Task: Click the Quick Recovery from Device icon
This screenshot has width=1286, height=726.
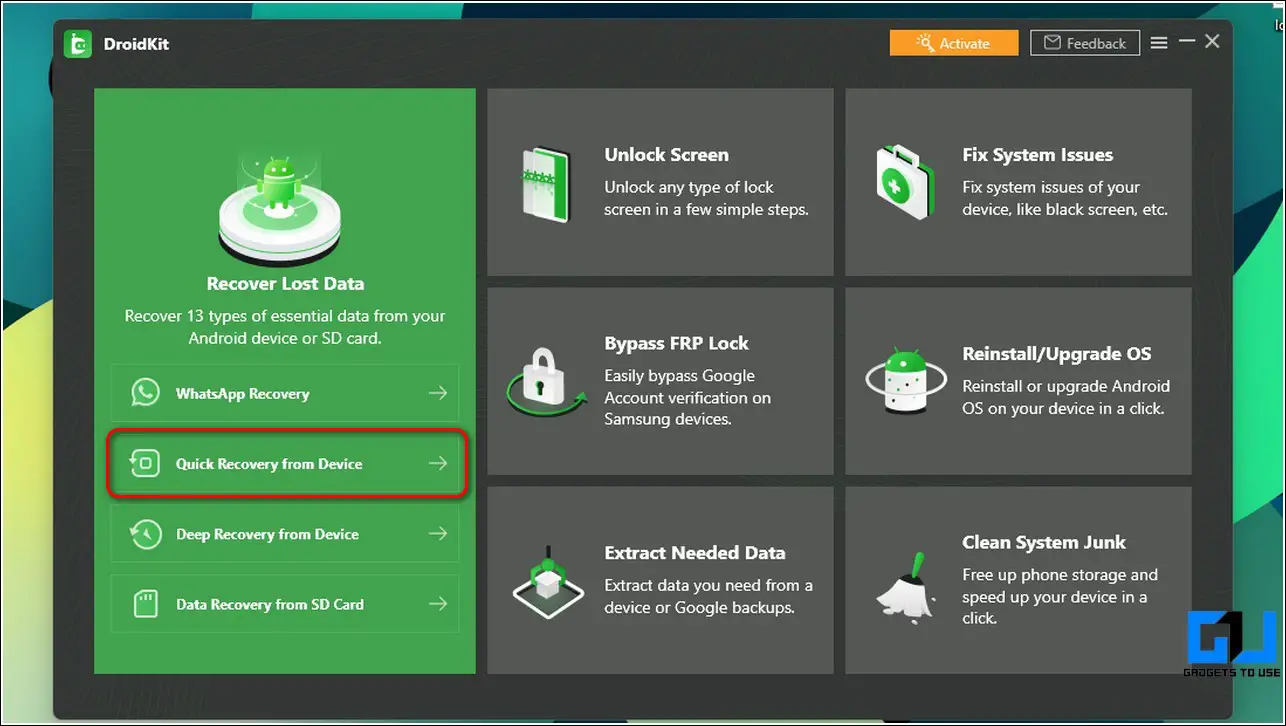Action: click(x=145, y=463)
